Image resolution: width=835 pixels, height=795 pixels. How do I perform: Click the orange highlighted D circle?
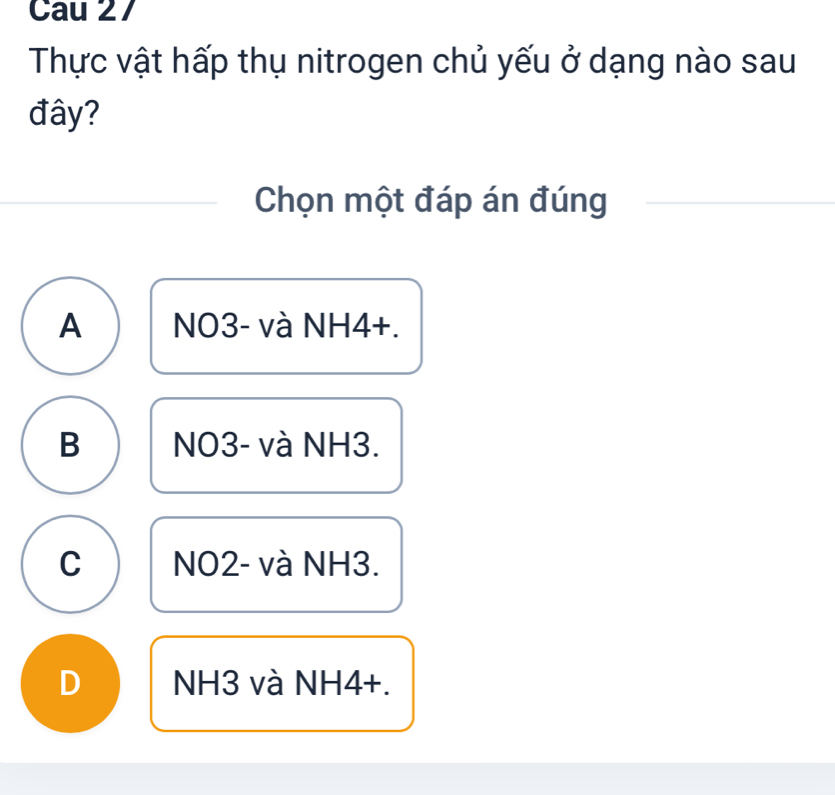[70, 683]
